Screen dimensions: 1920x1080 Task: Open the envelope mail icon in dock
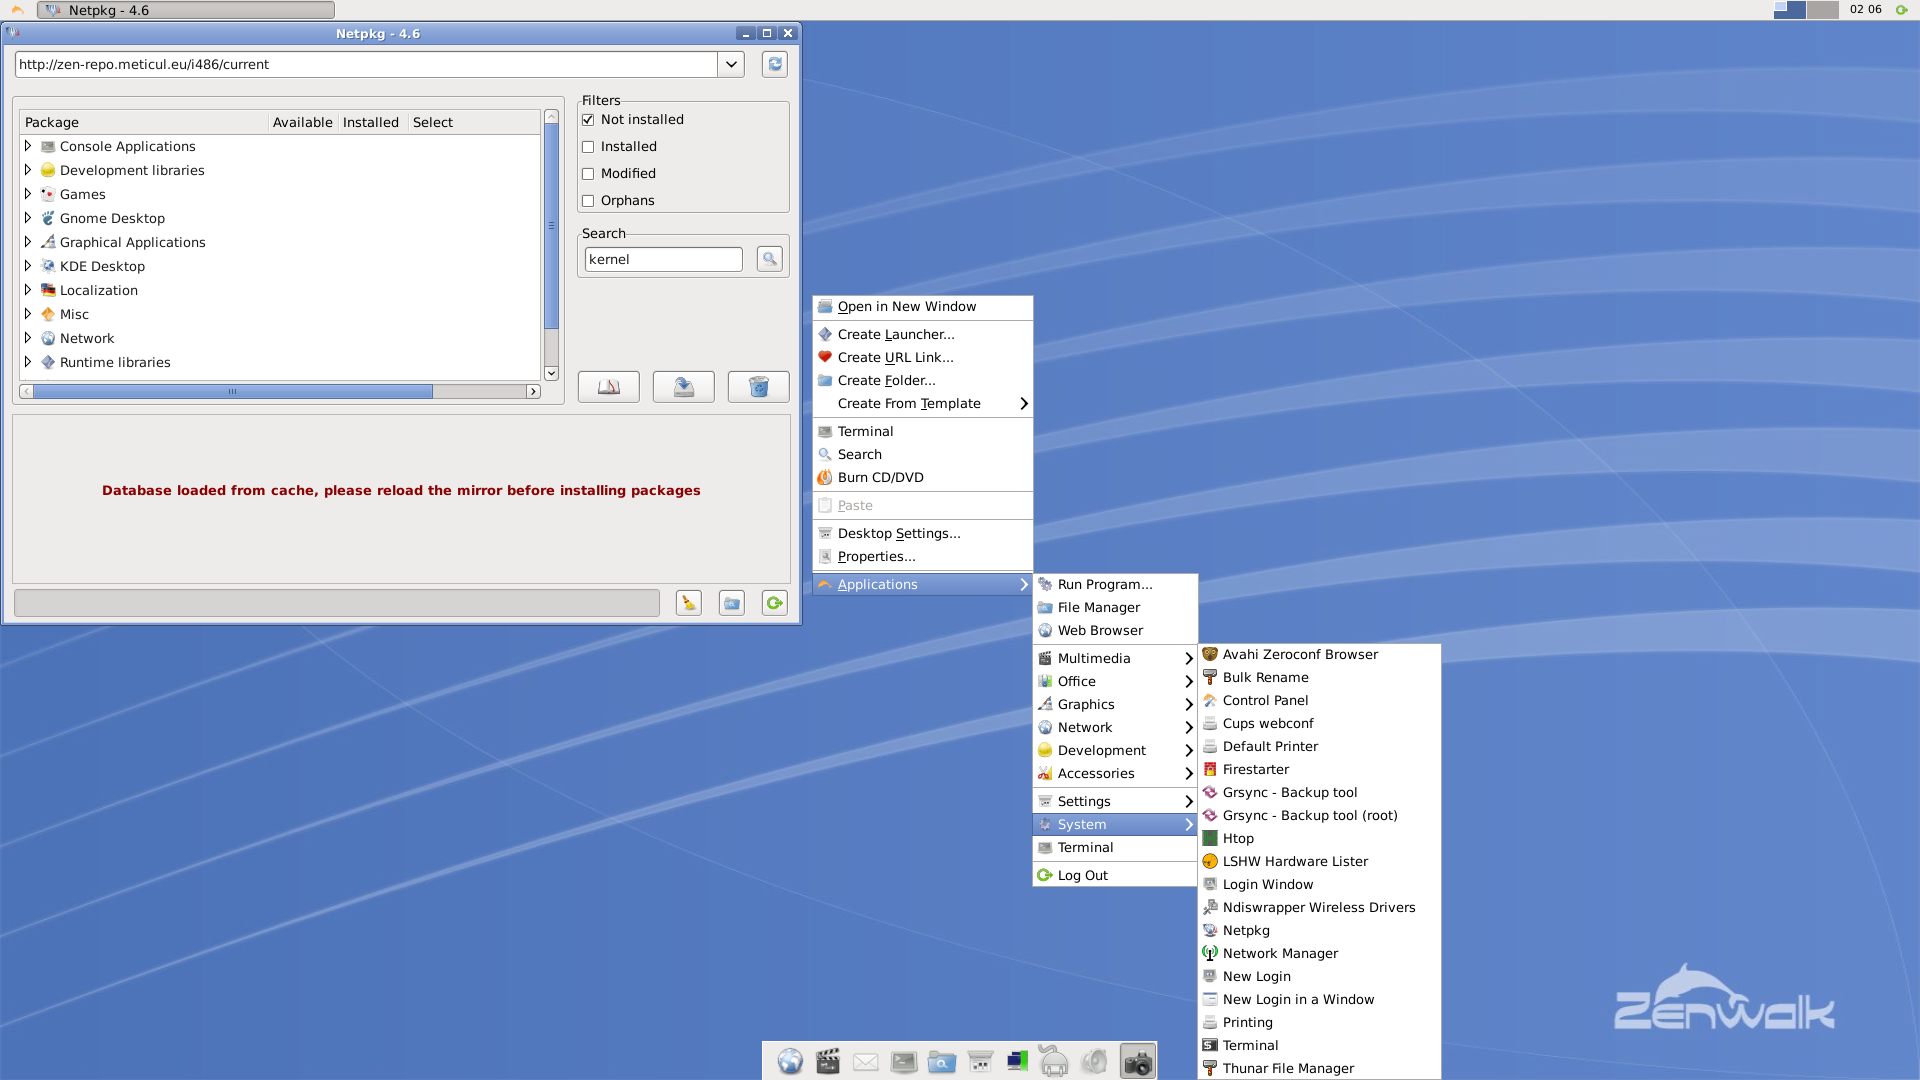[866, 1061]
